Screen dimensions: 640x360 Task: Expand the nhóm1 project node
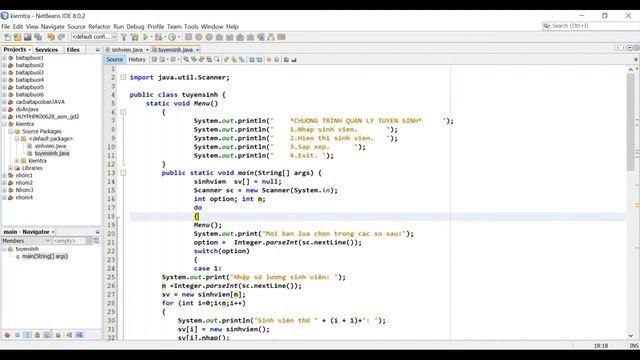pos(4,176)
